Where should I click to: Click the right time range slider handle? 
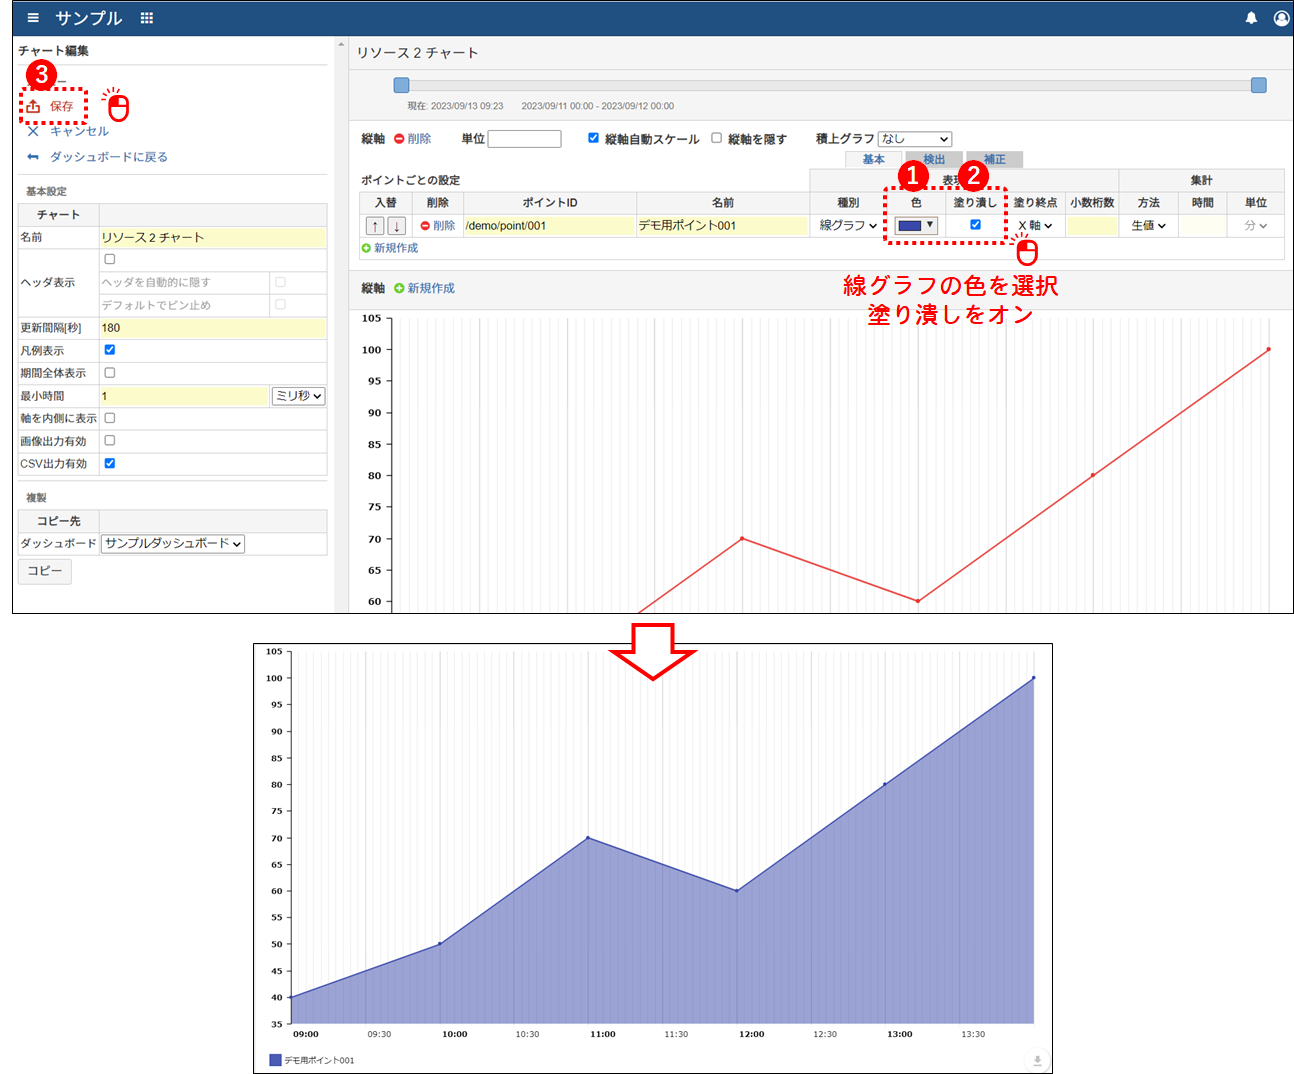[x=1259, y=85]
